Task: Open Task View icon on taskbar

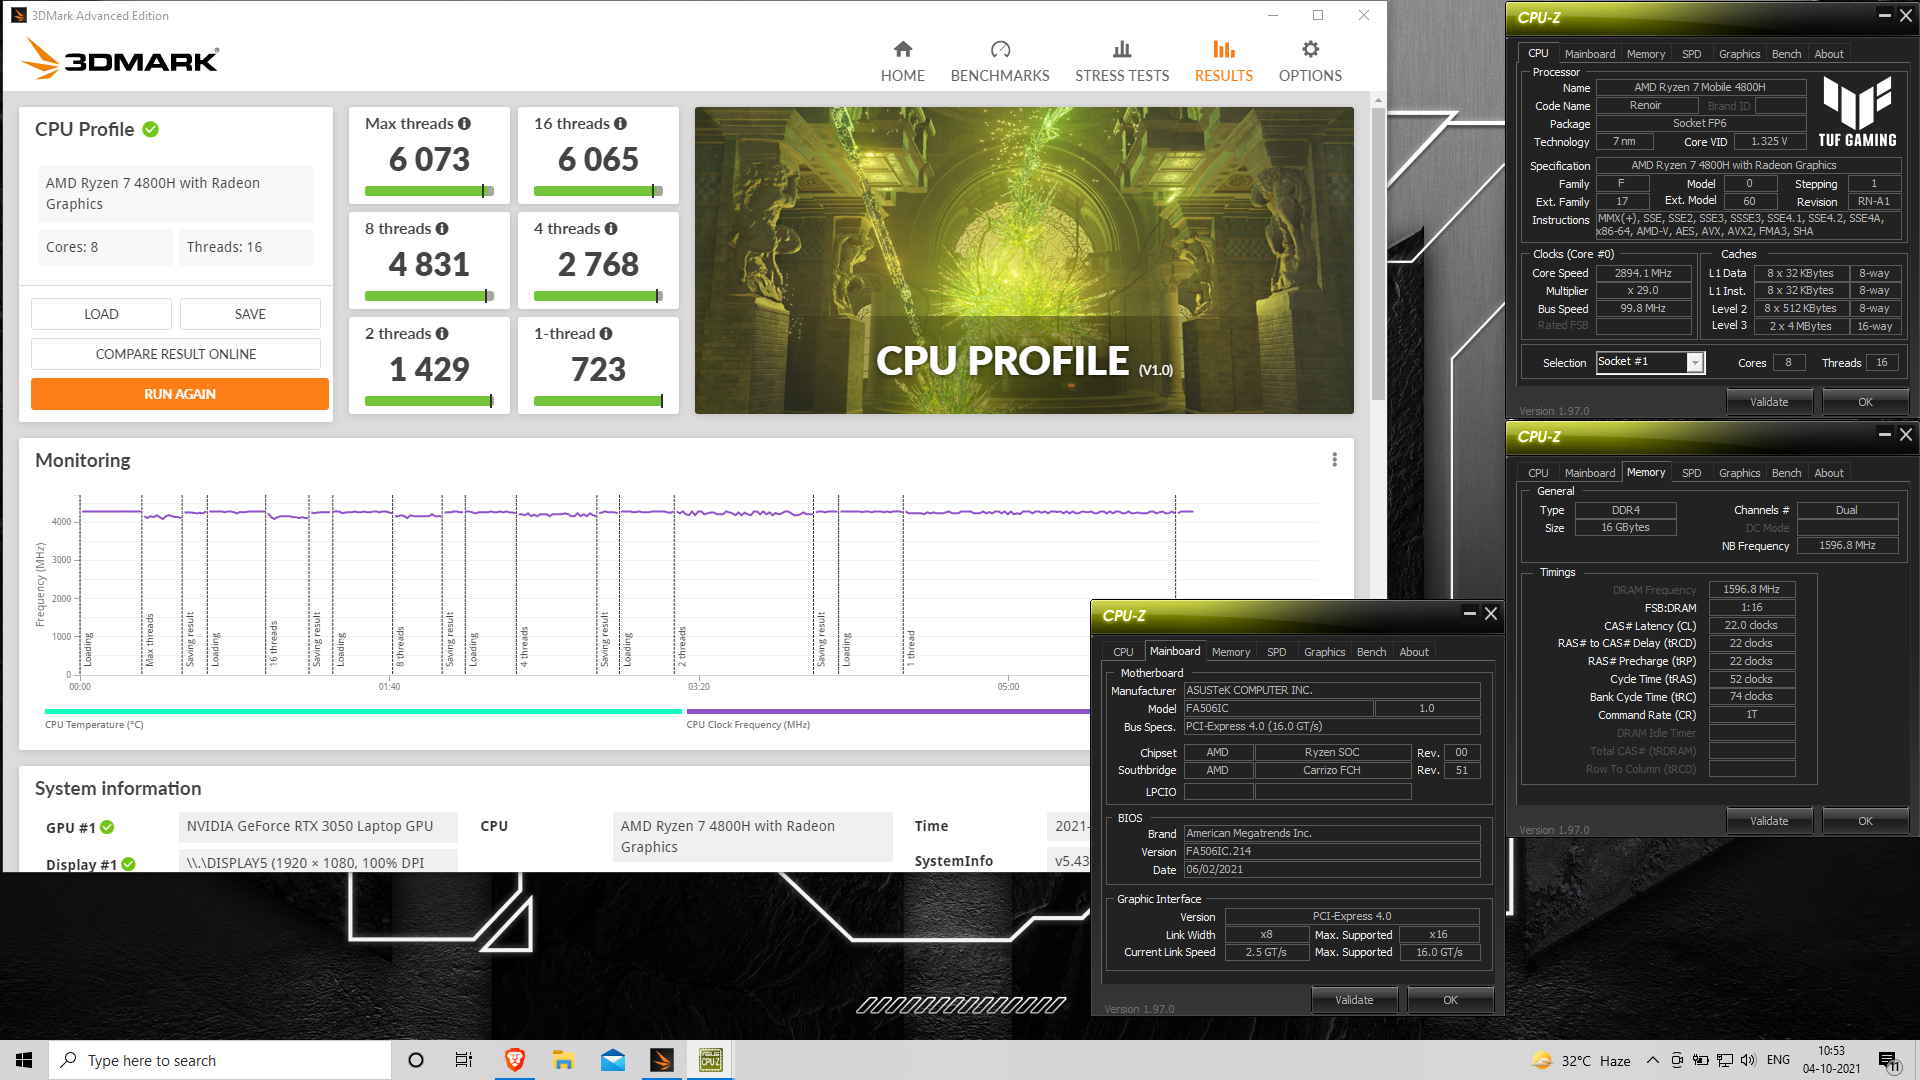Action: point(463,1060)
